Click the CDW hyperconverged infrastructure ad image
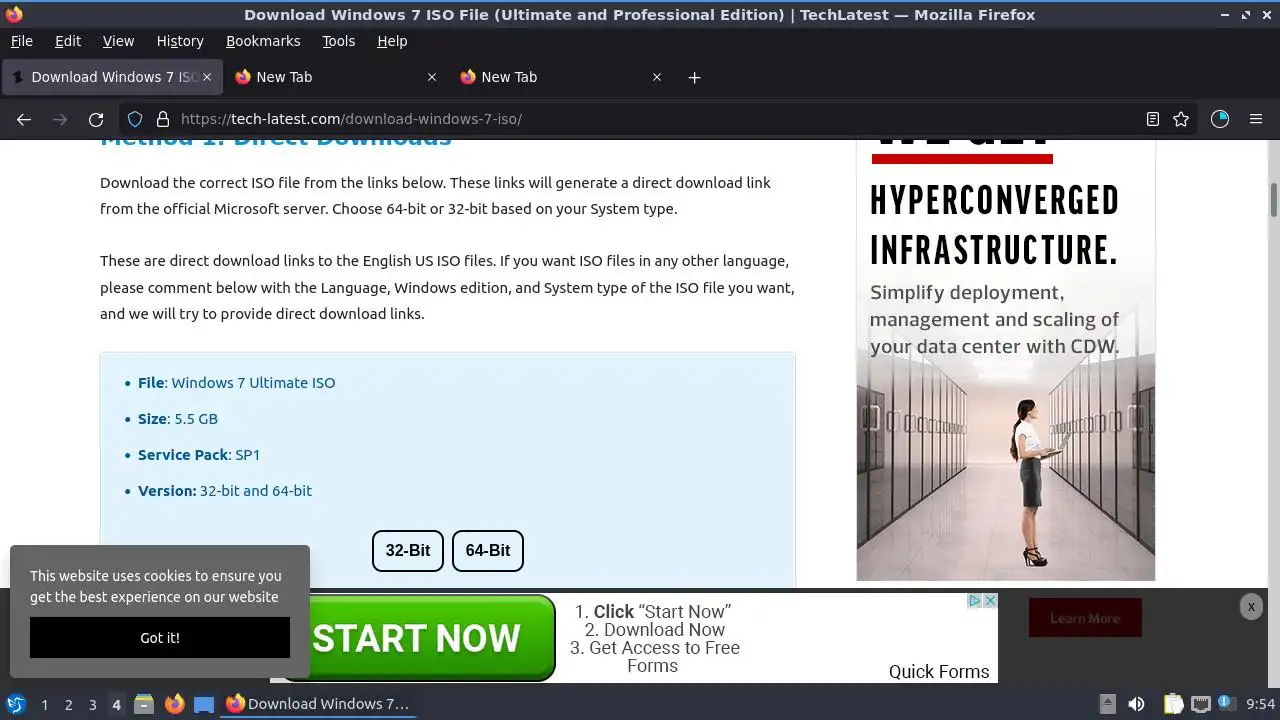Viewport: 1280px width, 720px height. (x=1006, y=360)
